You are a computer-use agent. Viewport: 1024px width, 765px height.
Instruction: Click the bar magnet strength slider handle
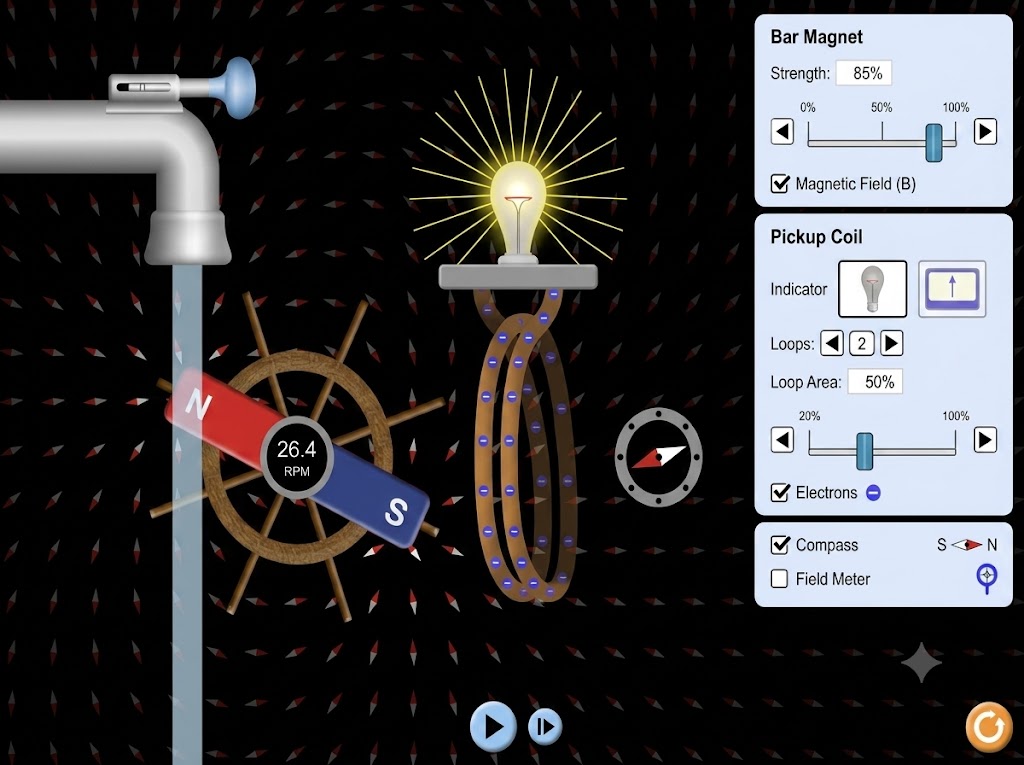(x=934, y=142)
